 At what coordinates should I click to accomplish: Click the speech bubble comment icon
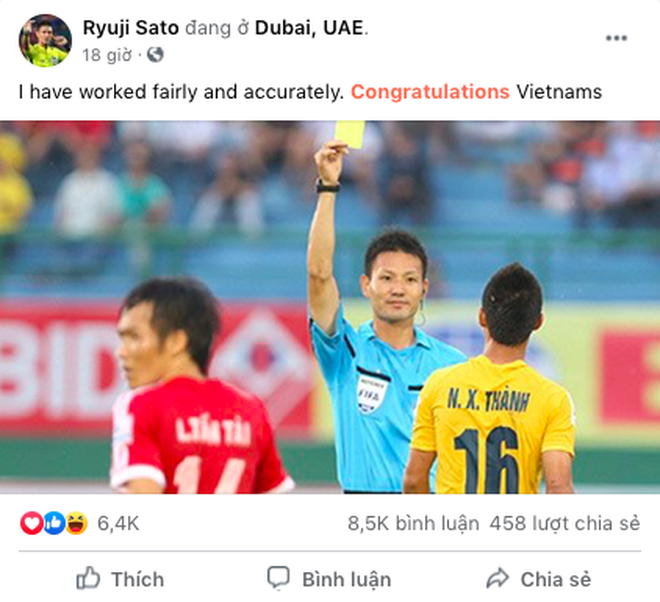278,578
